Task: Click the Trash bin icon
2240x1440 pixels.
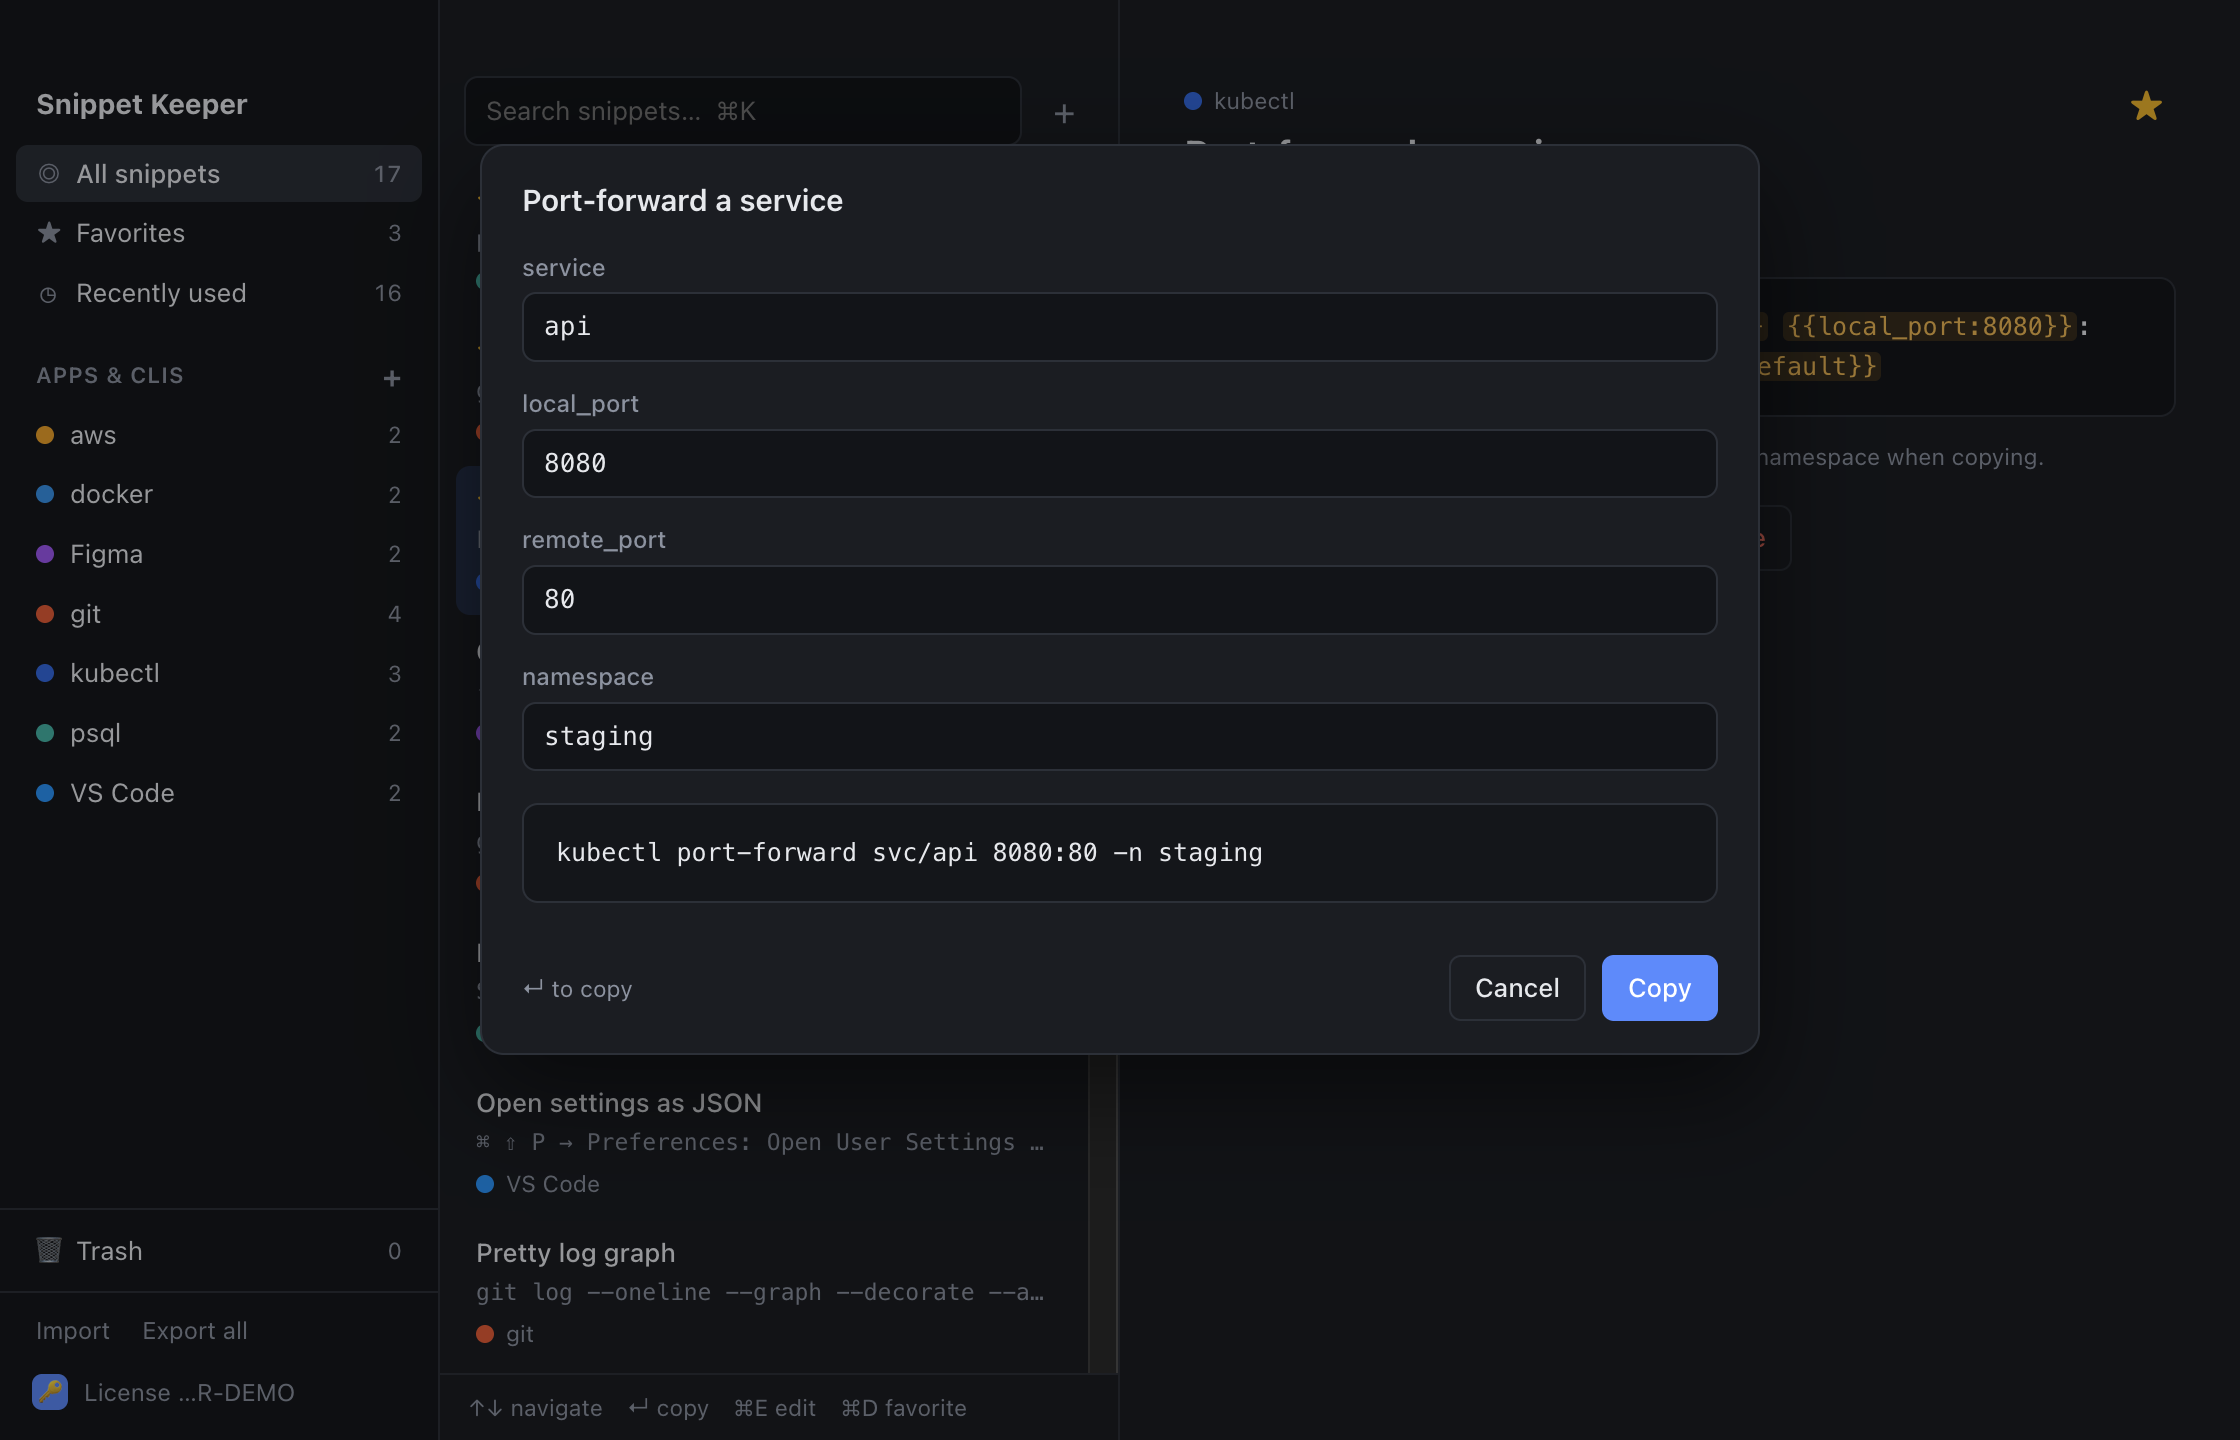Action: click(49, 1250)
